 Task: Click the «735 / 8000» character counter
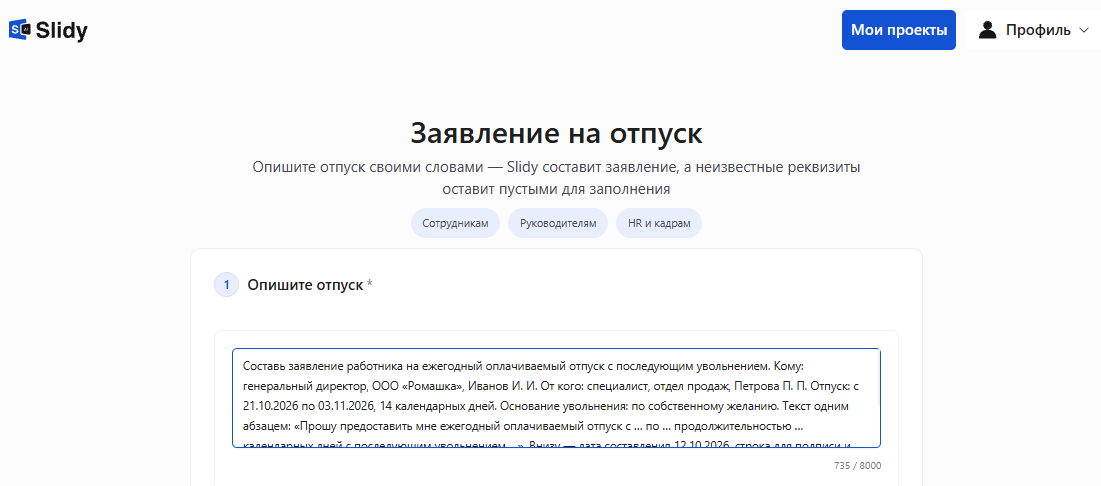click(x=857, y=466)
